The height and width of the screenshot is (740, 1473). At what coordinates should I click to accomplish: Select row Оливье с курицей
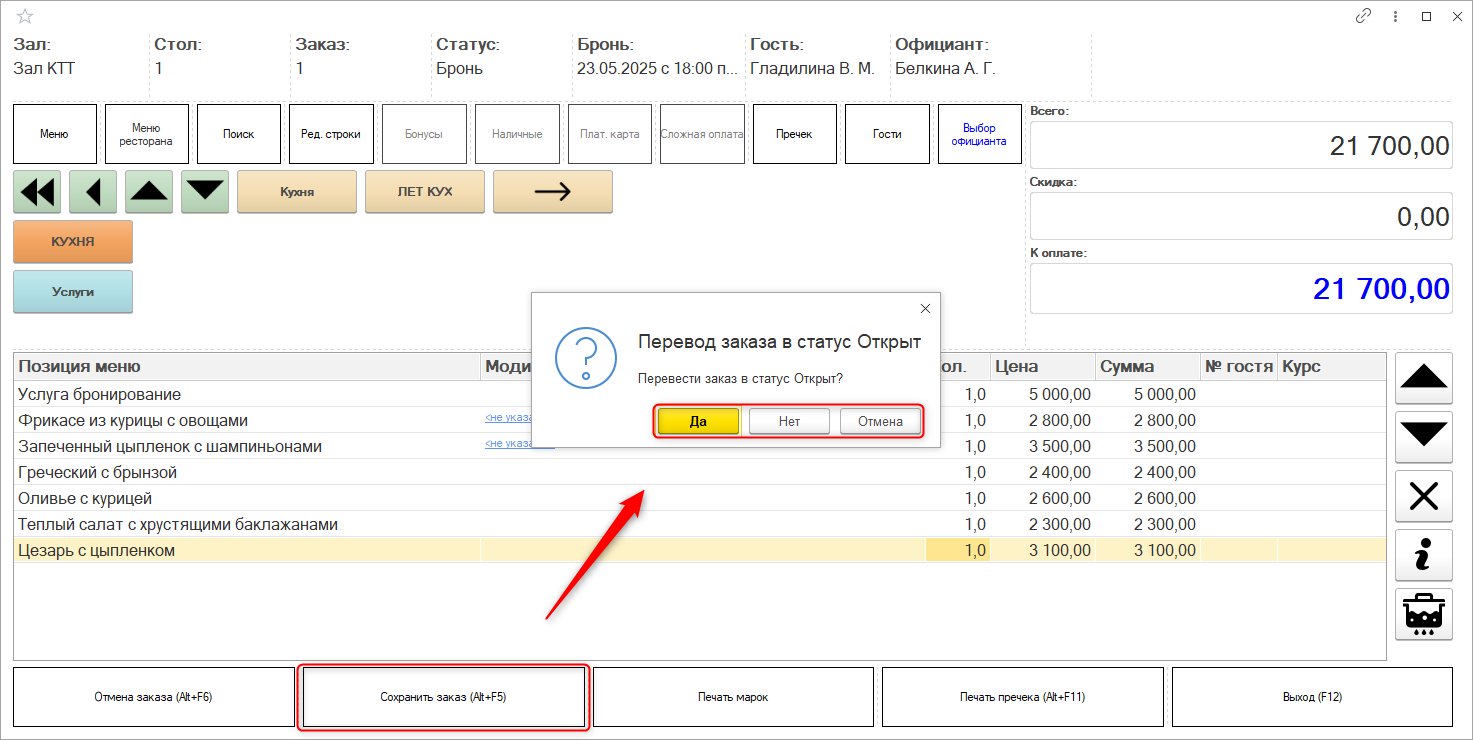[x=700, y=498]
